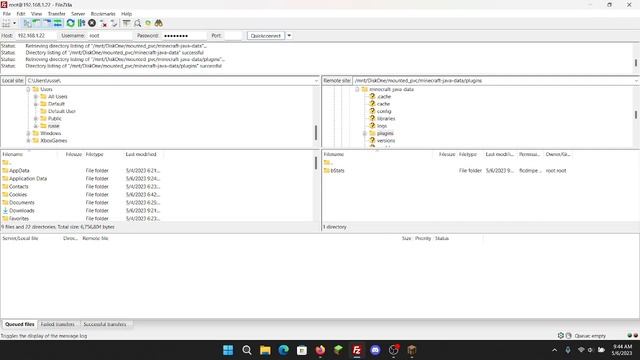
Task: Open the Local site path dropdown
Action: 316,81
